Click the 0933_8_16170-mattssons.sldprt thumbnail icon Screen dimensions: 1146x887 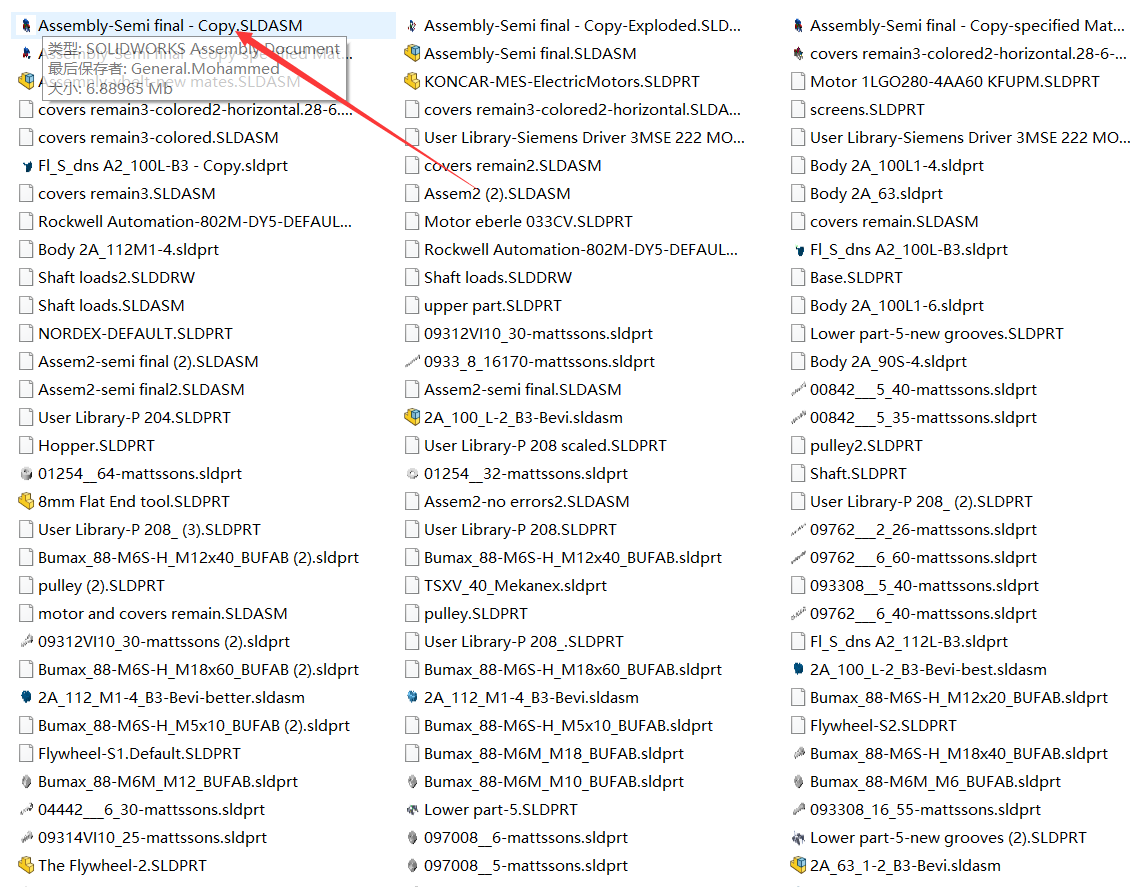(412, 362)
